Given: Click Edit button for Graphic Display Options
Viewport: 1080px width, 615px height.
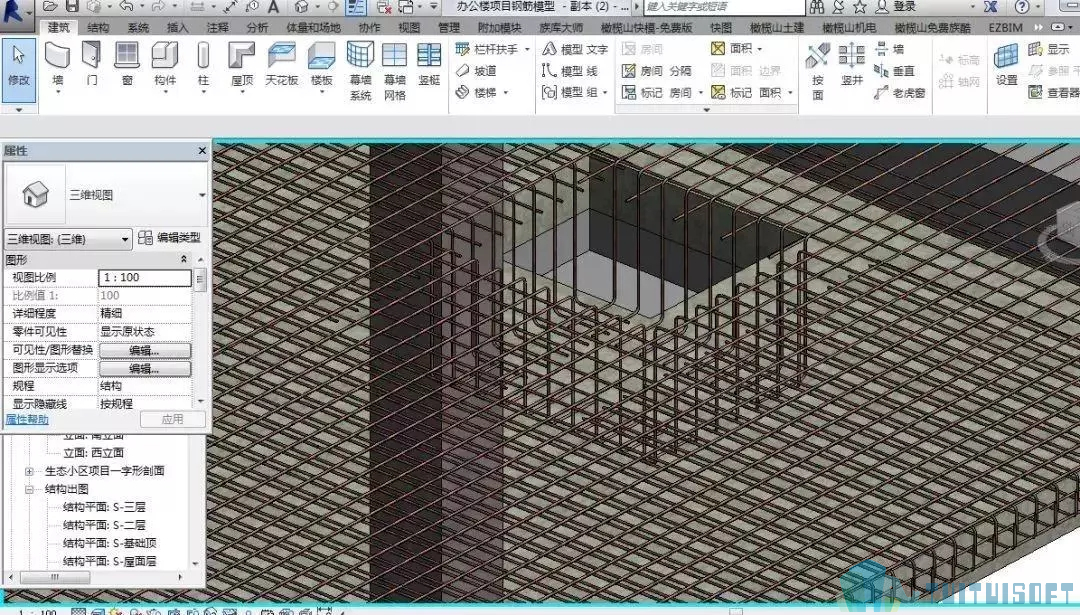Looking at the screenshot, I should 145,368.
